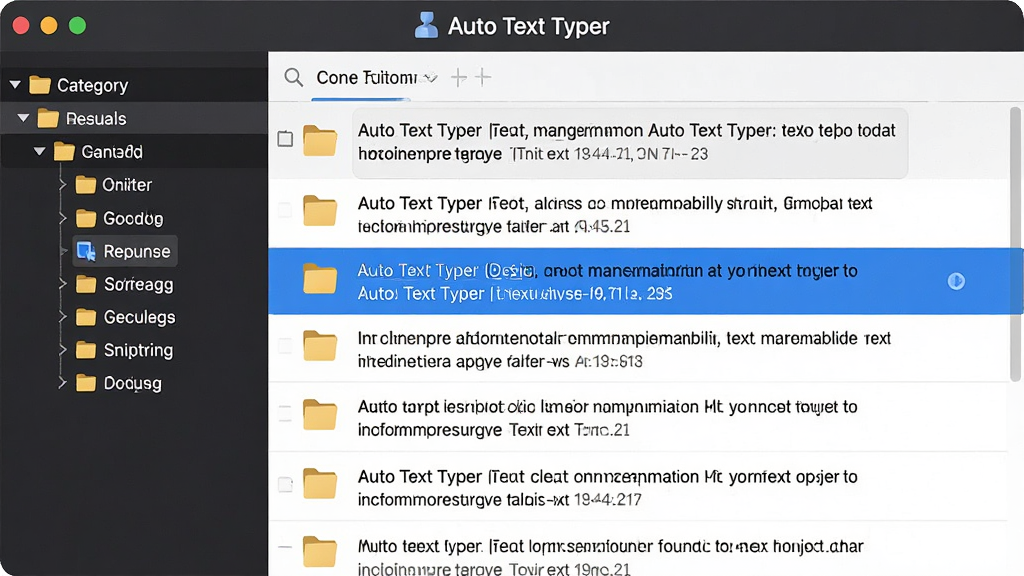Click folder icon of 'Grnobat text' row
Screen dimensions: 1024x576
[320, 210]
